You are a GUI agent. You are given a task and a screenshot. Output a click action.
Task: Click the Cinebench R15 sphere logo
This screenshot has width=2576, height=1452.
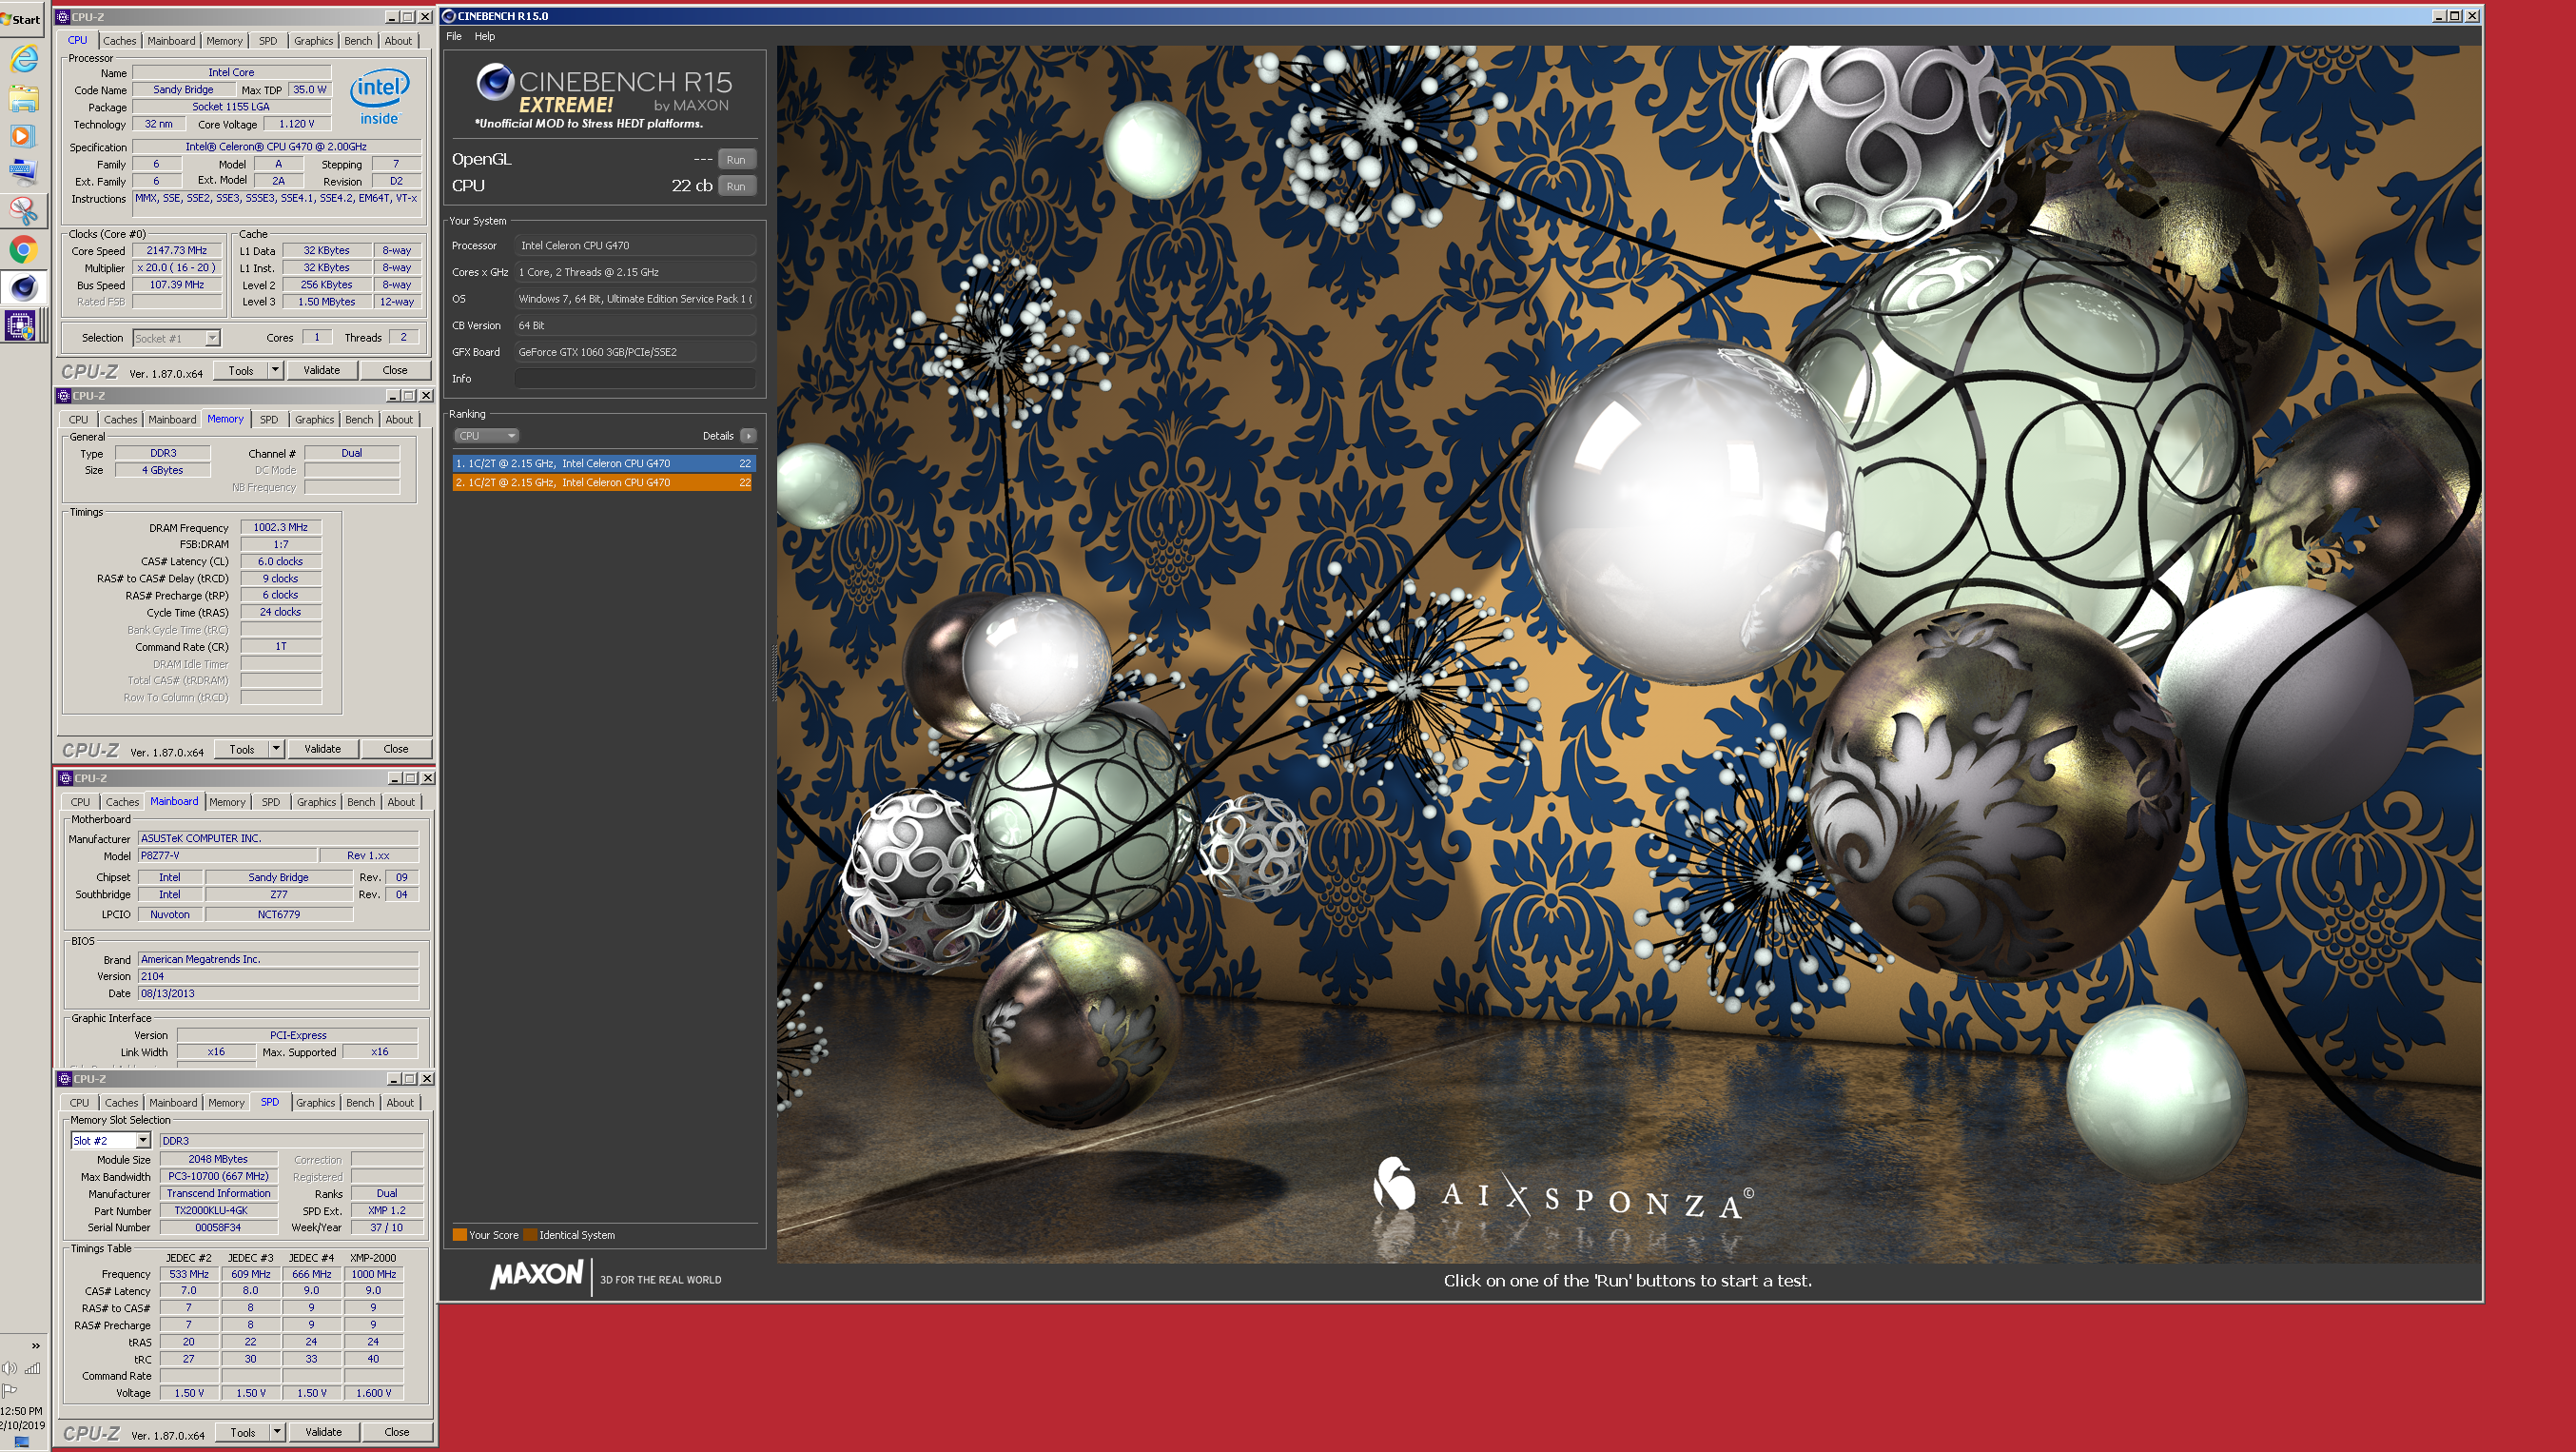point(495,83)
